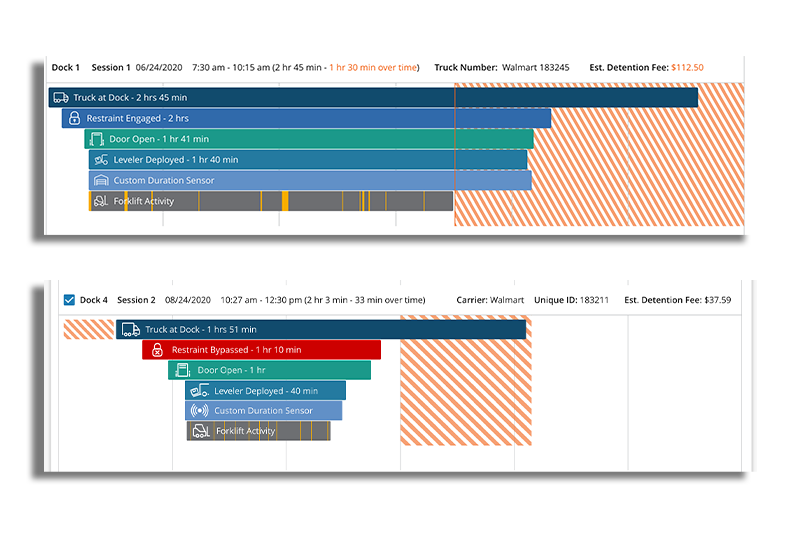The image size is (800, 535).
Task: Click the door icon in Dock 1 Door Open bar
Action: pyautogui.click(x=97, y=139)
